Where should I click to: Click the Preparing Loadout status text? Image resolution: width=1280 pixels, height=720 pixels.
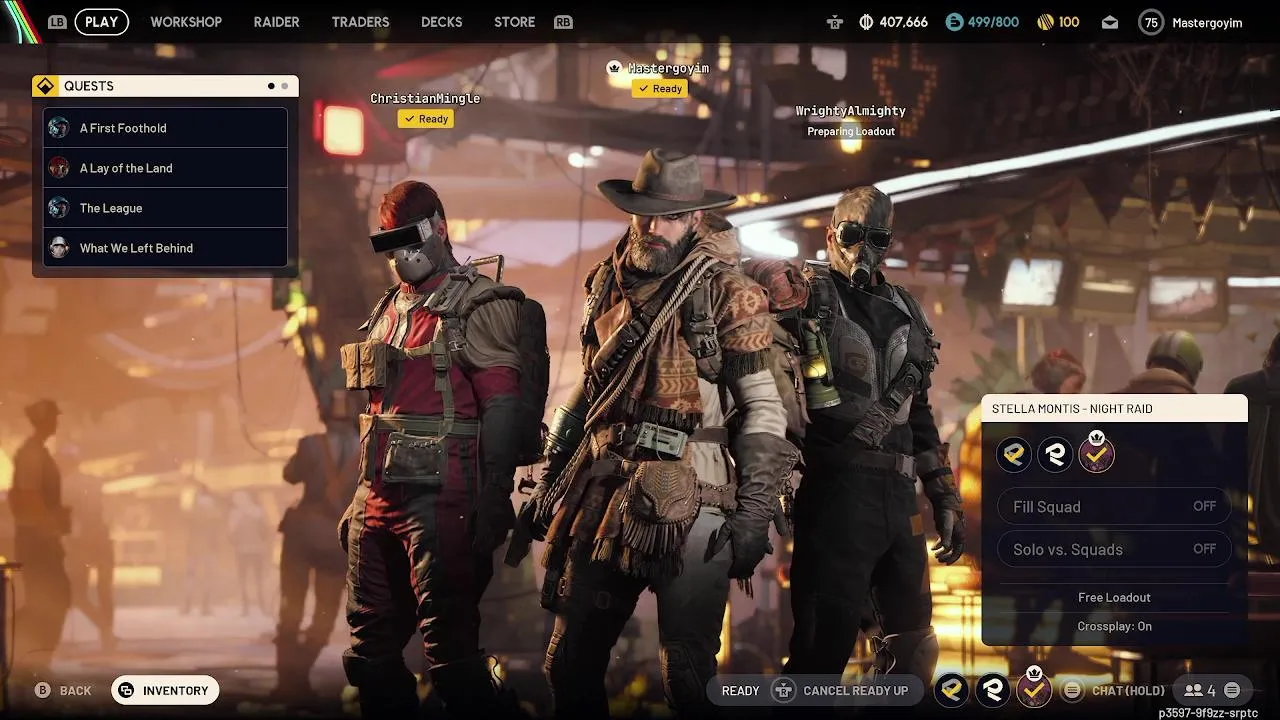pyautogui.click(x=851, y=132)
